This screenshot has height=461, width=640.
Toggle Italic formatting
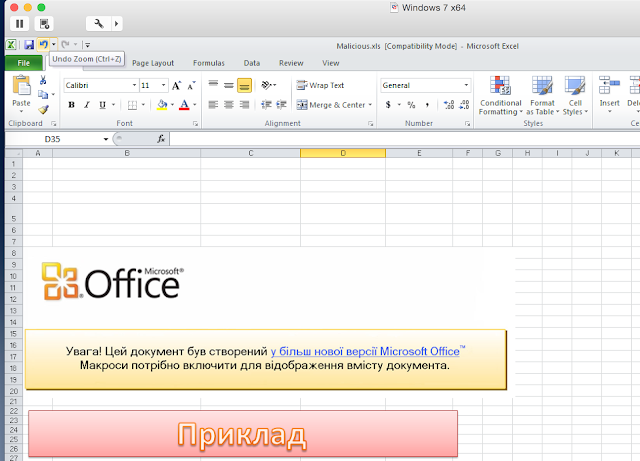point(87,105)
